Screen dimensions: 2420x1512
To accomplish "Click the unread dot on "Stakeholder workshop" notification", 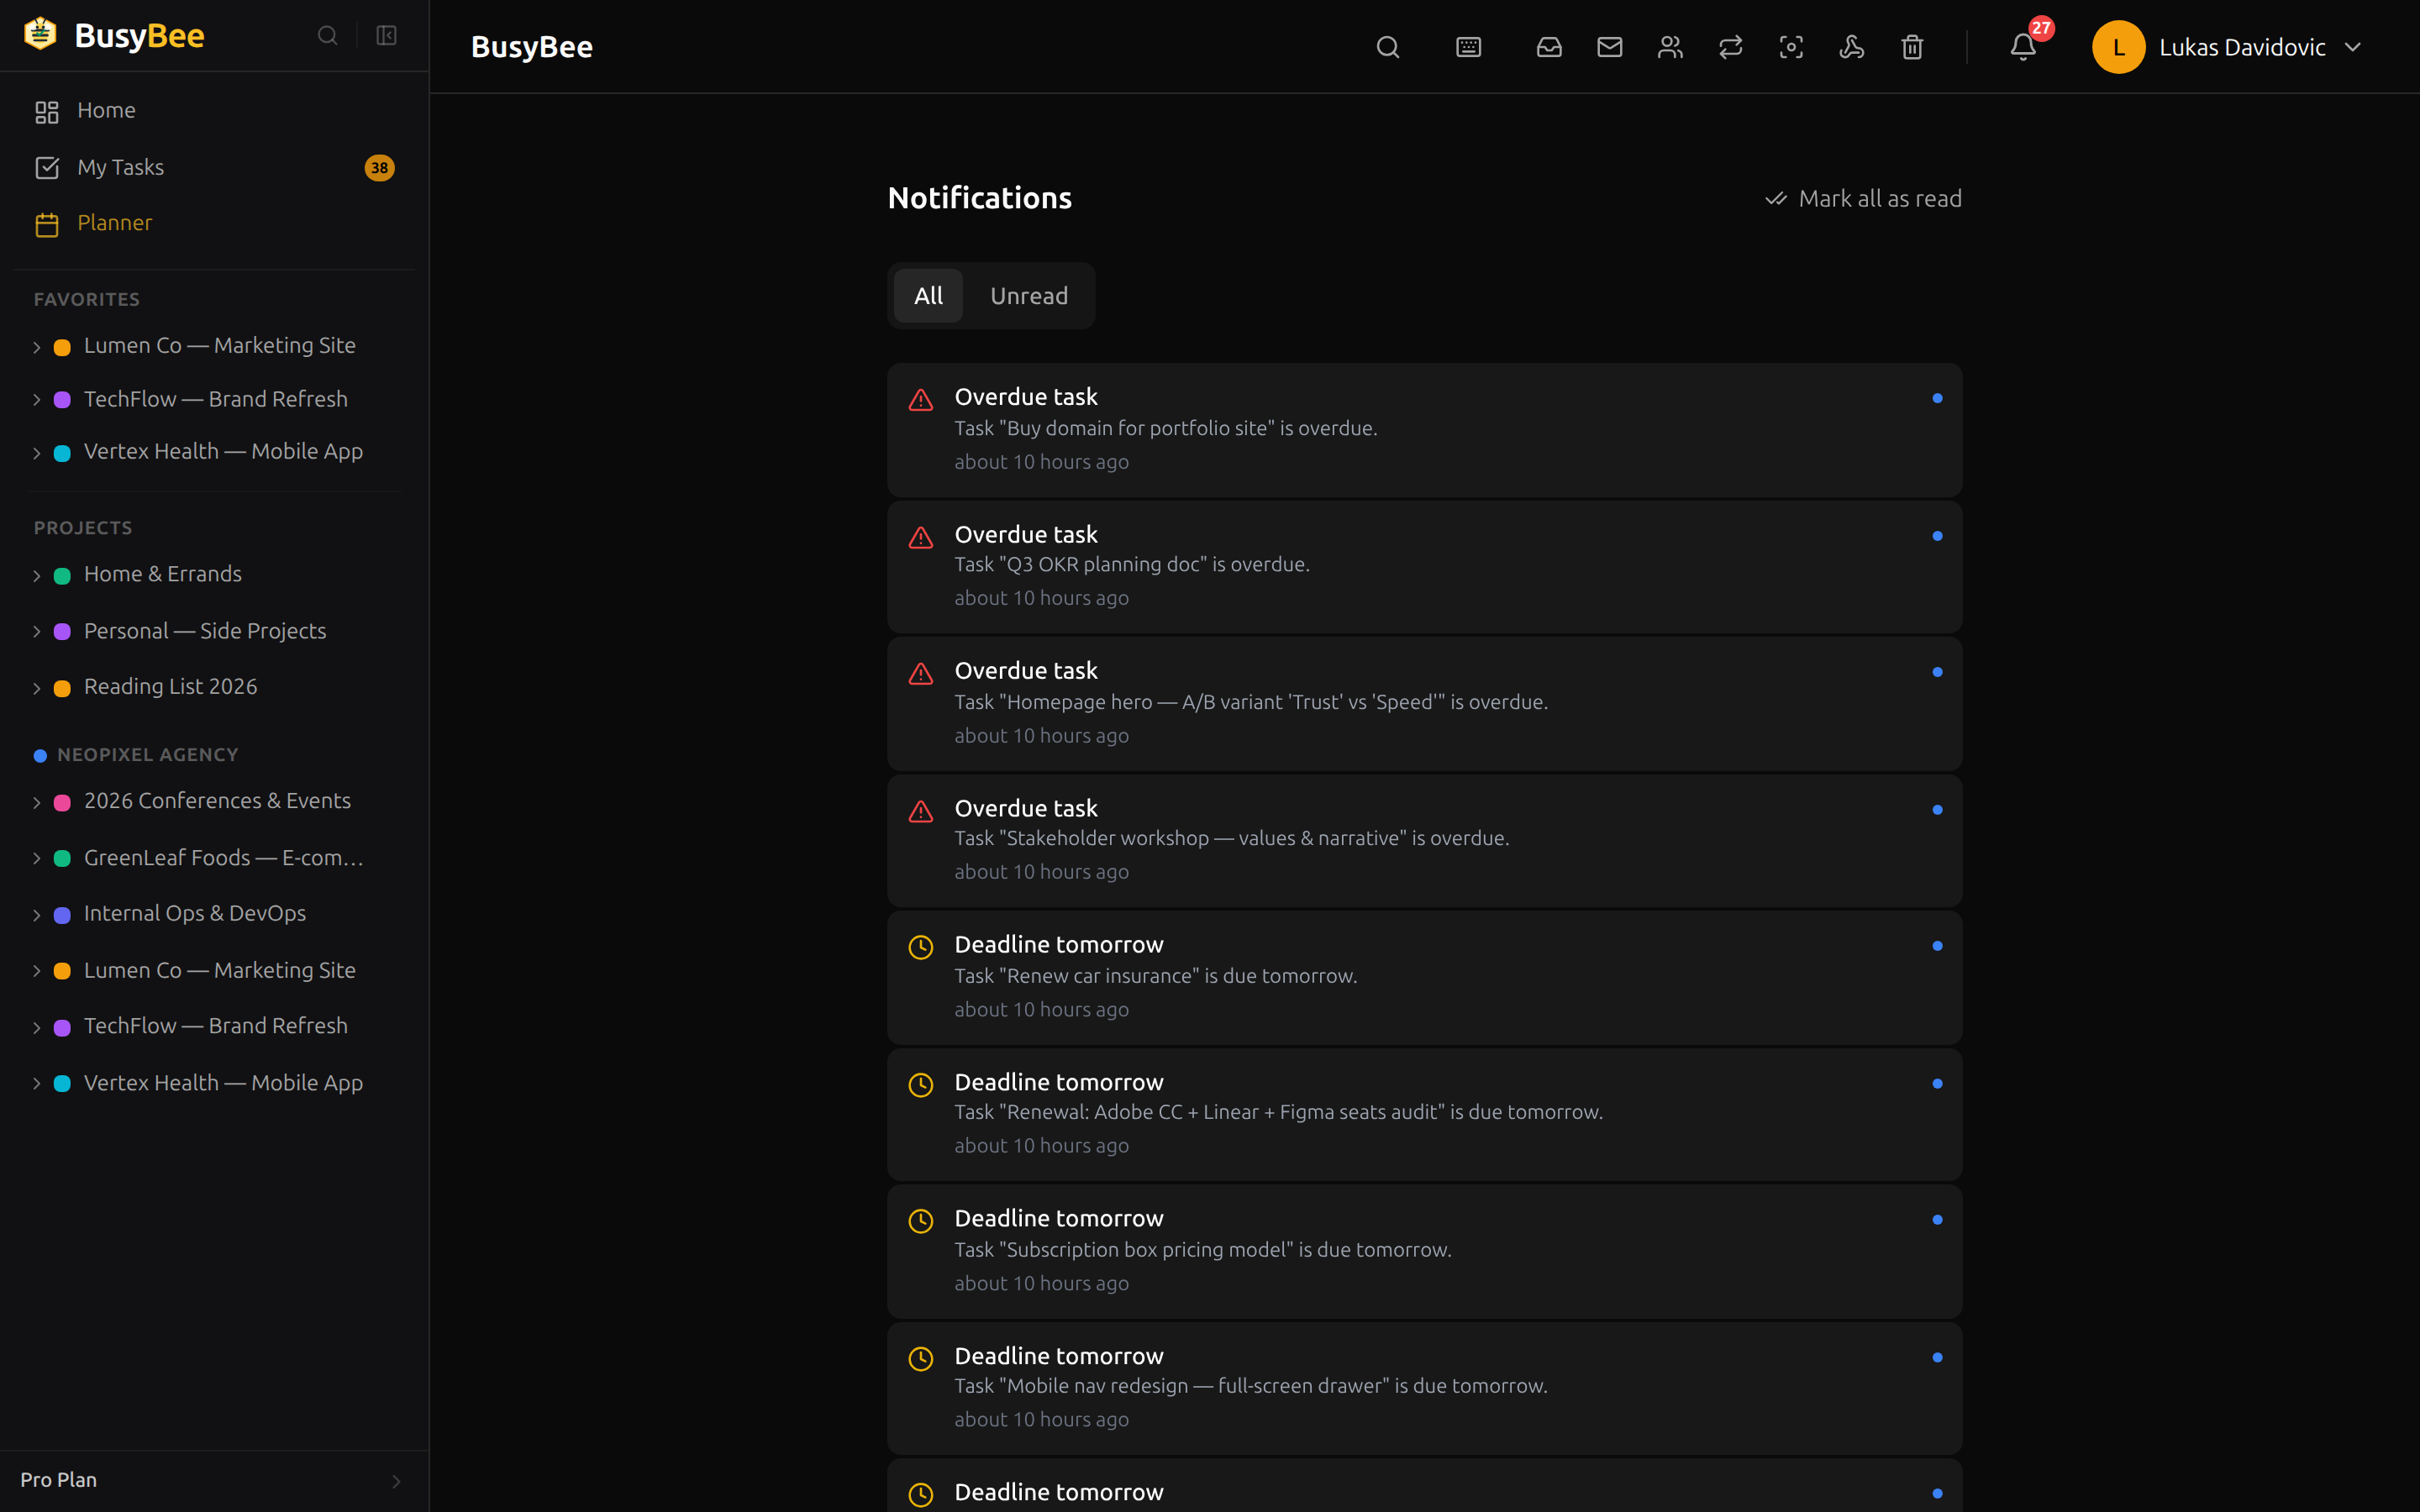I will [1937, 810].
